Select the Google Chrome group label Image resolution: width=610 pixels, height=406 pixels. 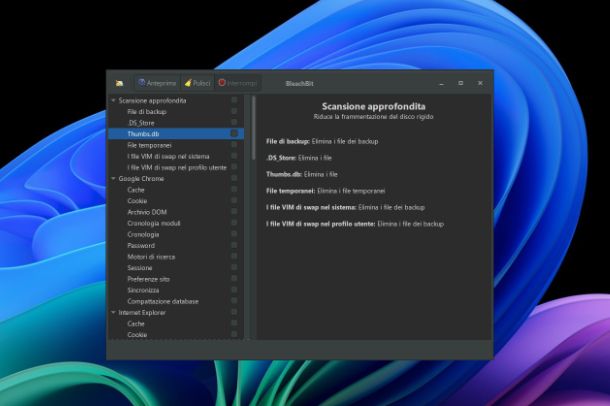[141, 179]
